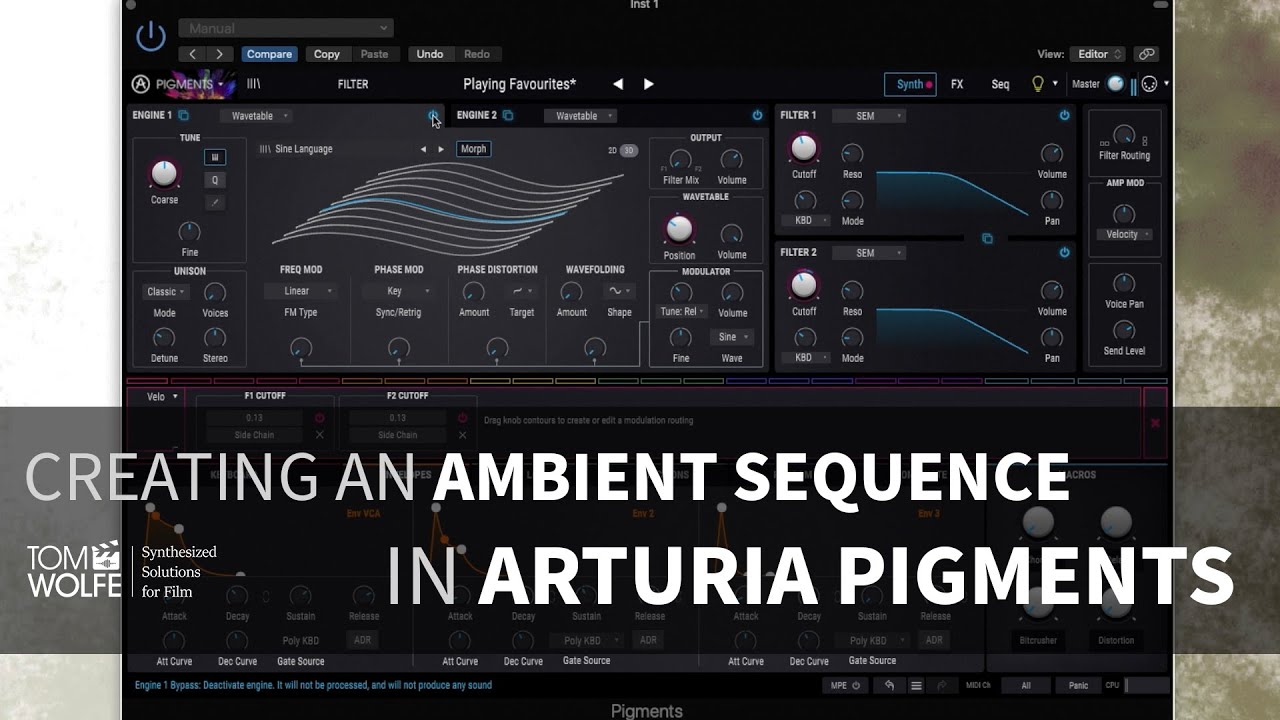This screenshot has width=1280, height=720.
Task: Open the preset browser library icon
Action: coord(253,84)
